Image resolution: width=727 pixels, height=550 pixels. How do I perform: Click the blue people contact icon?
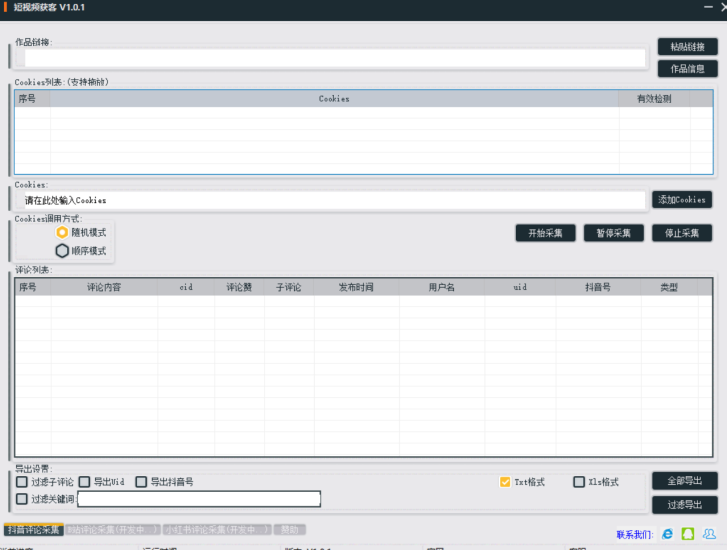[x=709, y=534]
